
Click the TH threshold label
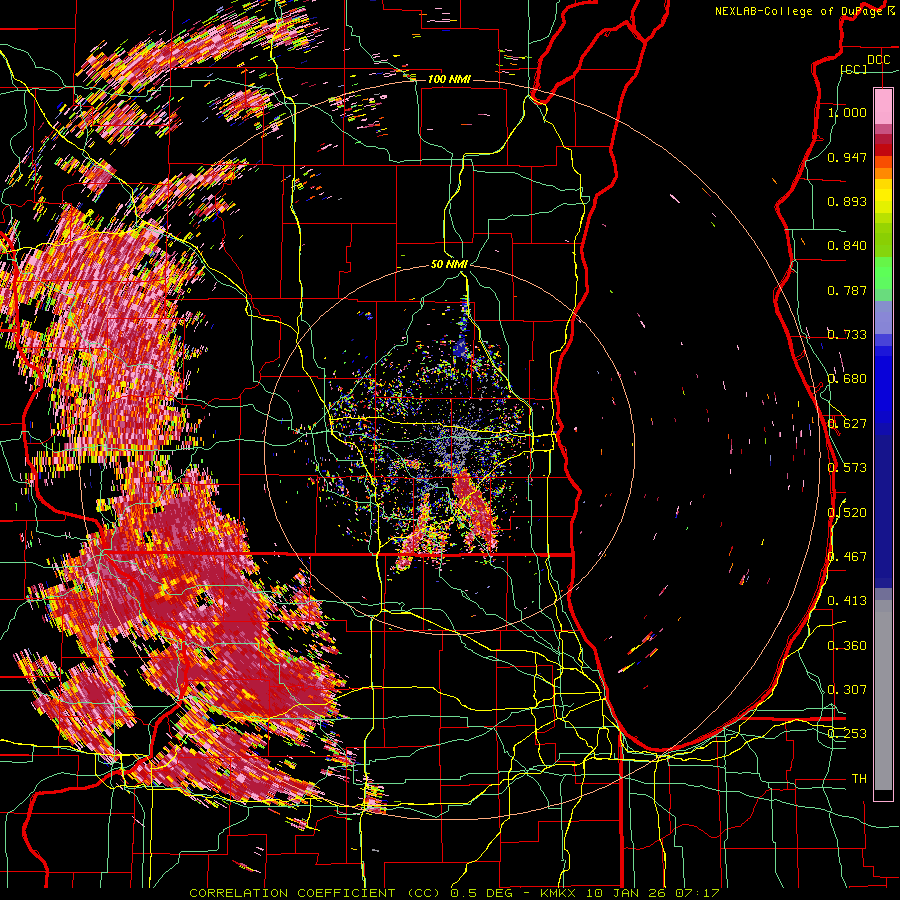click(x=859, y=779)
